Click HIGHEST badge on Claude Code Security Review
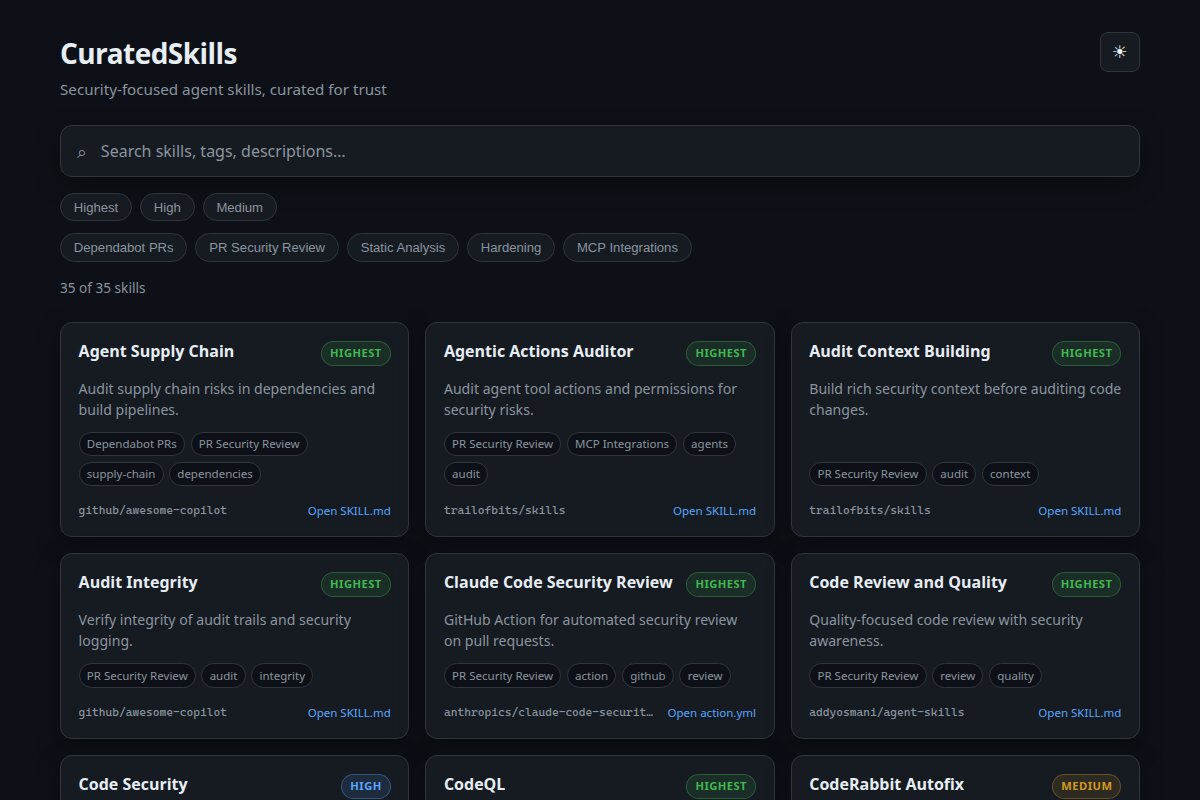Image resolution: width=1200 pixels, height=800 pixels. (x=721, y=584)
